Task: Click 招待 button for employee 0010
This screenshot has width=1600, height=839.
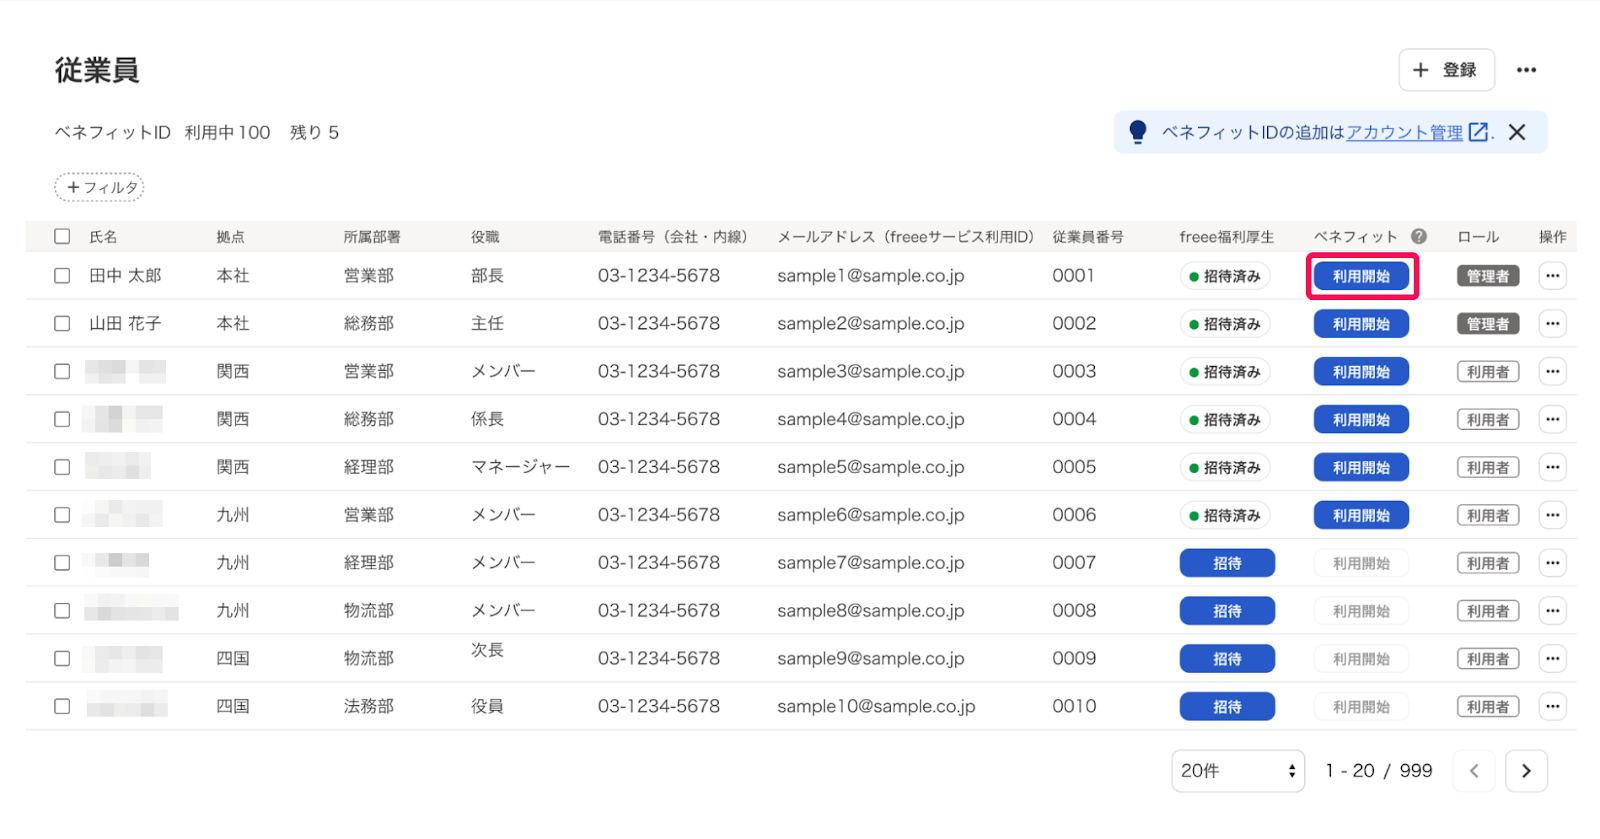Action: 1227,707
